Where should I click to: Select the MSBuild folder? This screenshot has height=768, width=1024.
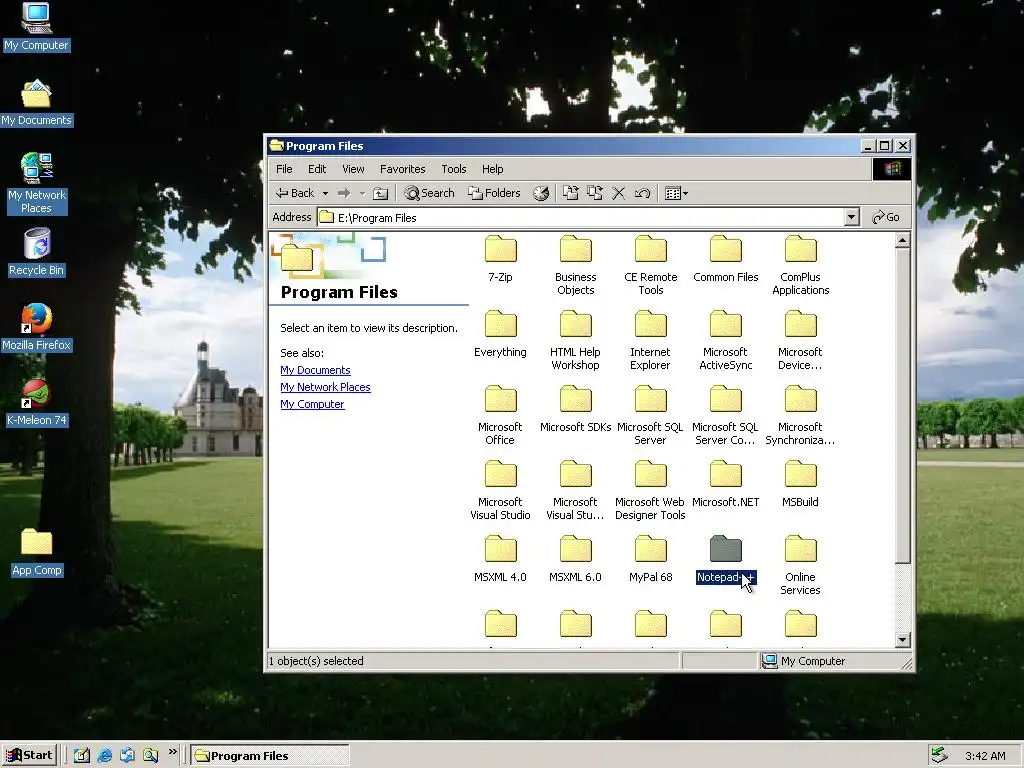(x=801, y=485)
